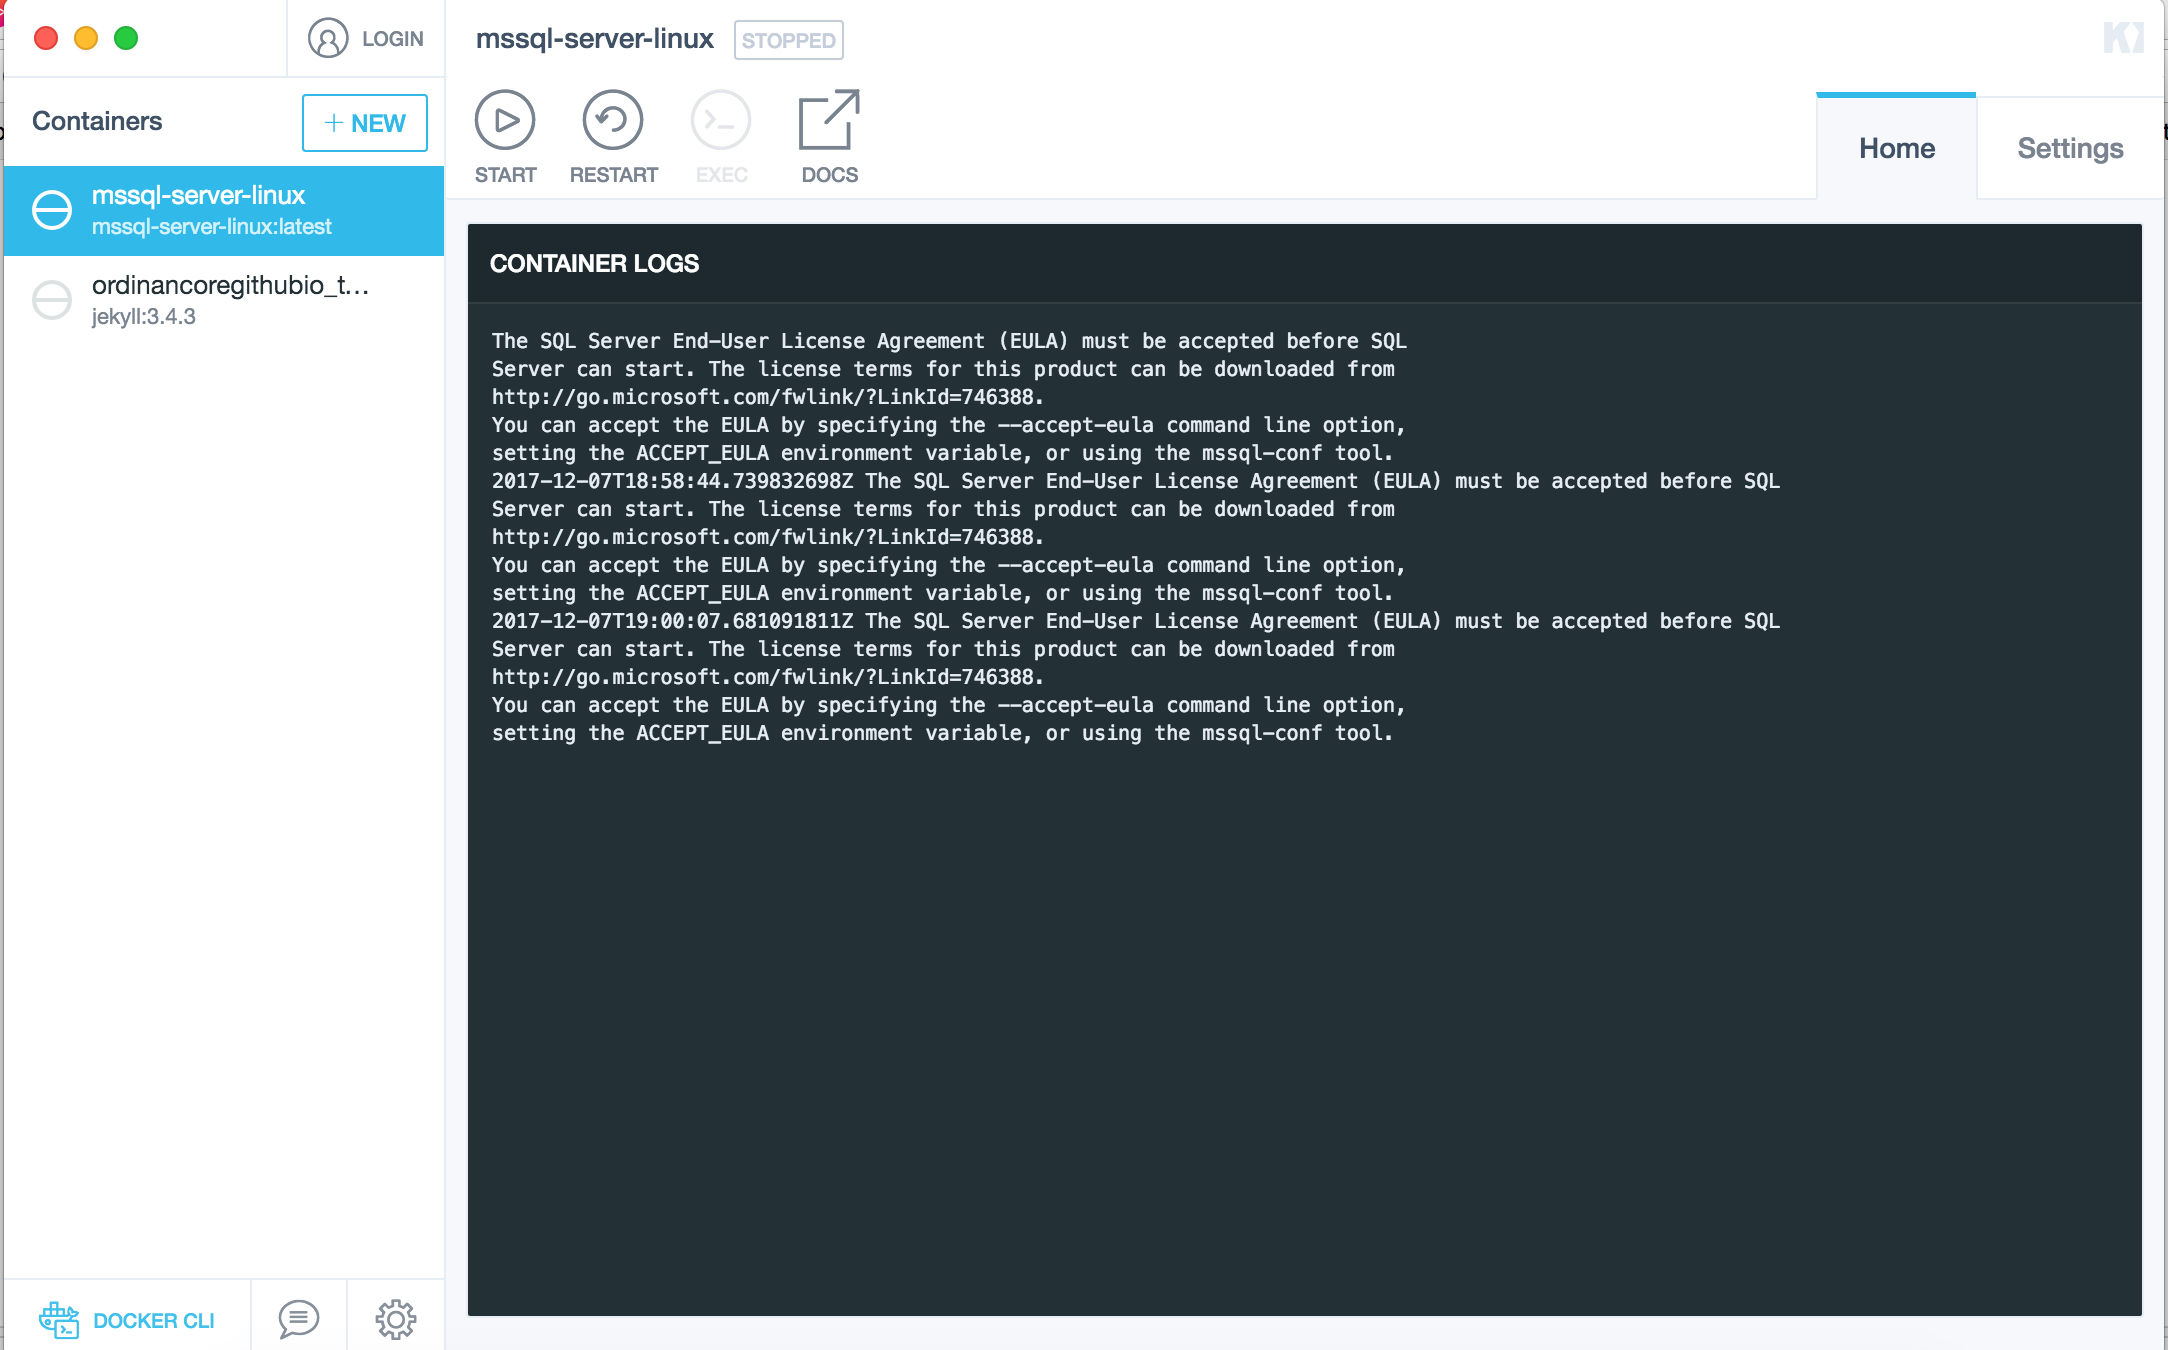Select the mssql-server-linux container
The width and height of the screenshot is (2168, 1350).
[224, 211]
